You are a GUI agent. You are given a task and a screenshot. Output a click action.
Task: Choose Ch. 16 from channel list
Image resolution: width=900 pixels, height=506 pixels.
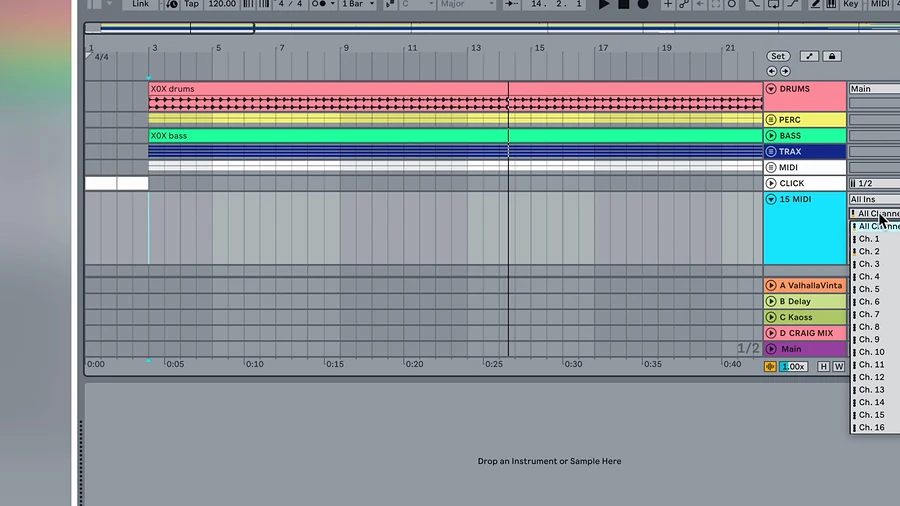pos(875,427)
